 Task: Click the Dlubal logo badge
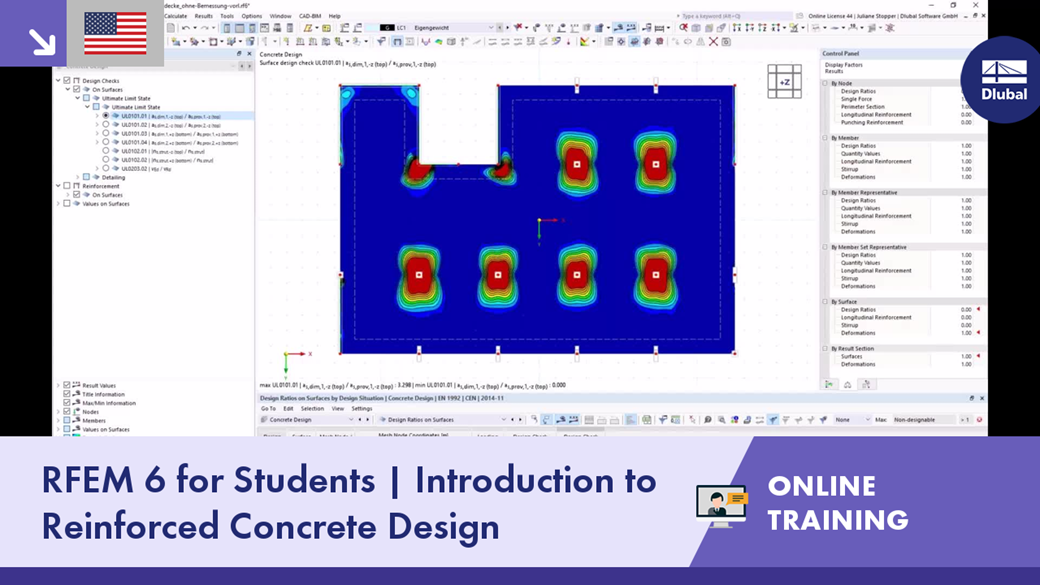click(1004, 80)
